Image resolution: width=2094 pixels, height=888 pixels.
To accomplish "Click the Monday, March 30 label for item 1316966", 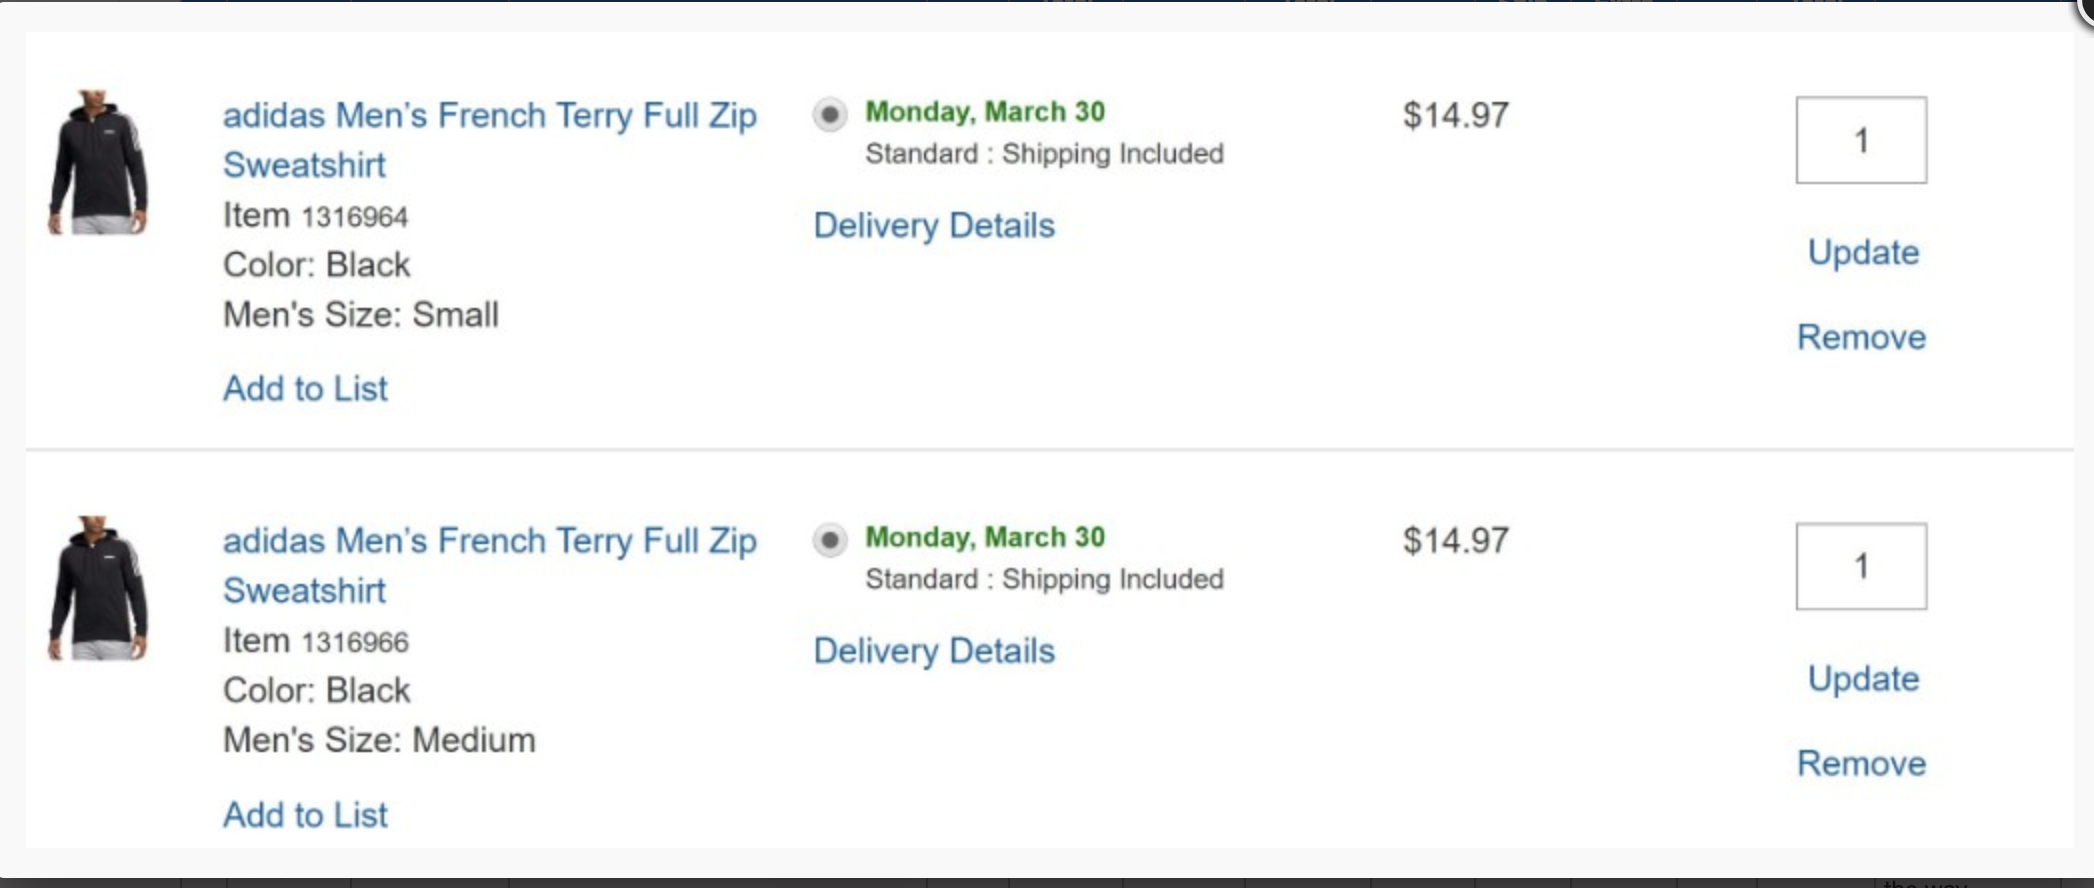I will tap(985, 537).
